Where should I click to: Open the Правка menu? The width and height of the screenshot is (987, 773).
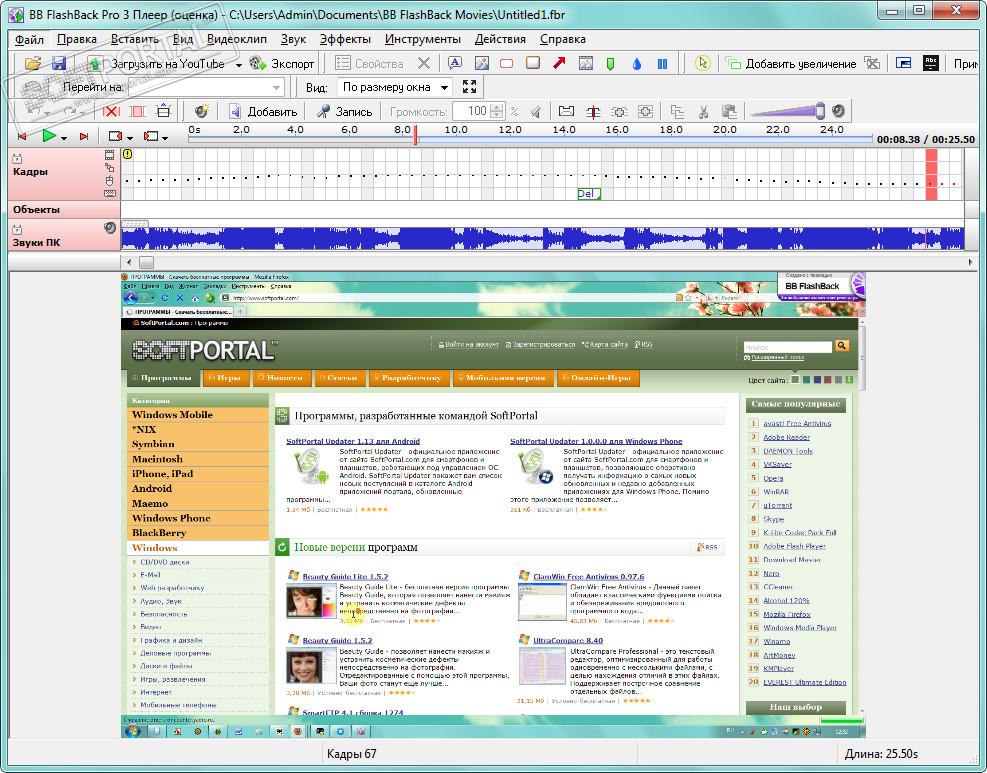(x=77, y=39)
